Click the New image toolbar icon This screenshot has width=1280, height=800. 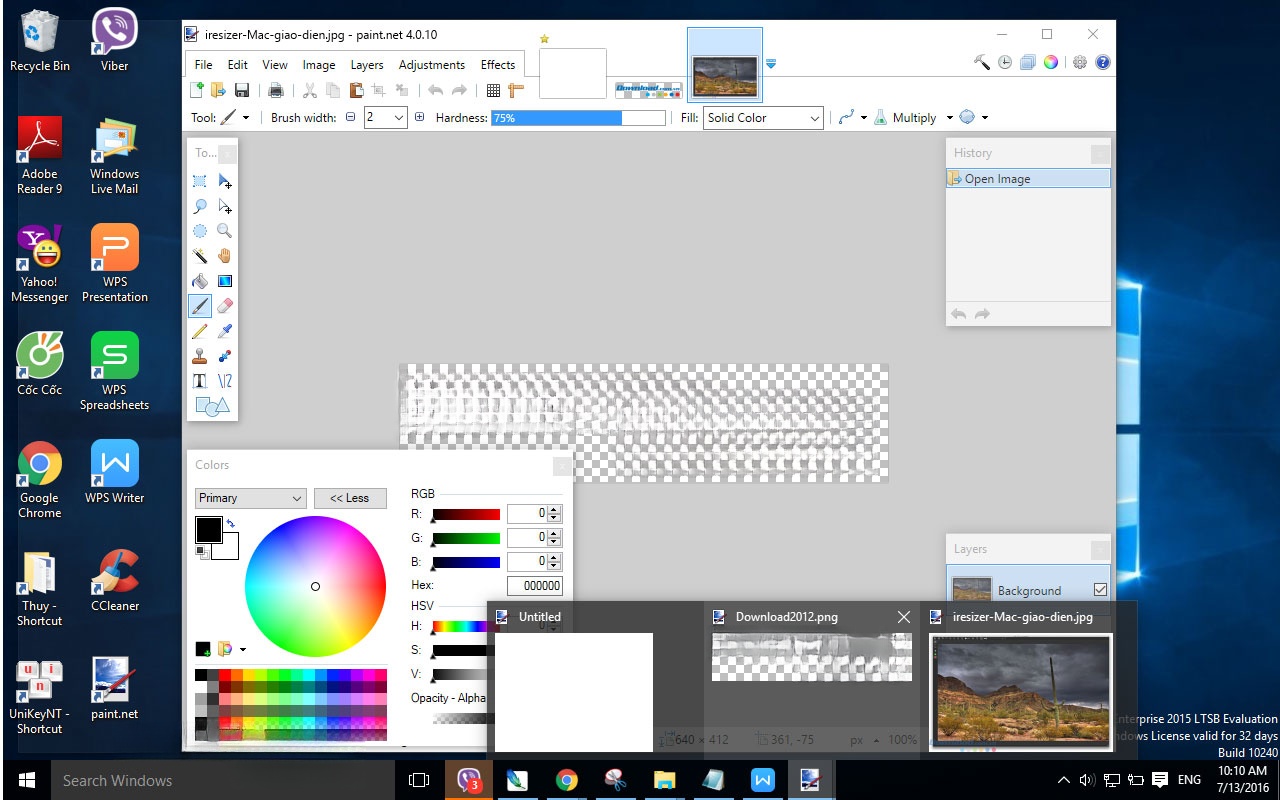[197, 90]
